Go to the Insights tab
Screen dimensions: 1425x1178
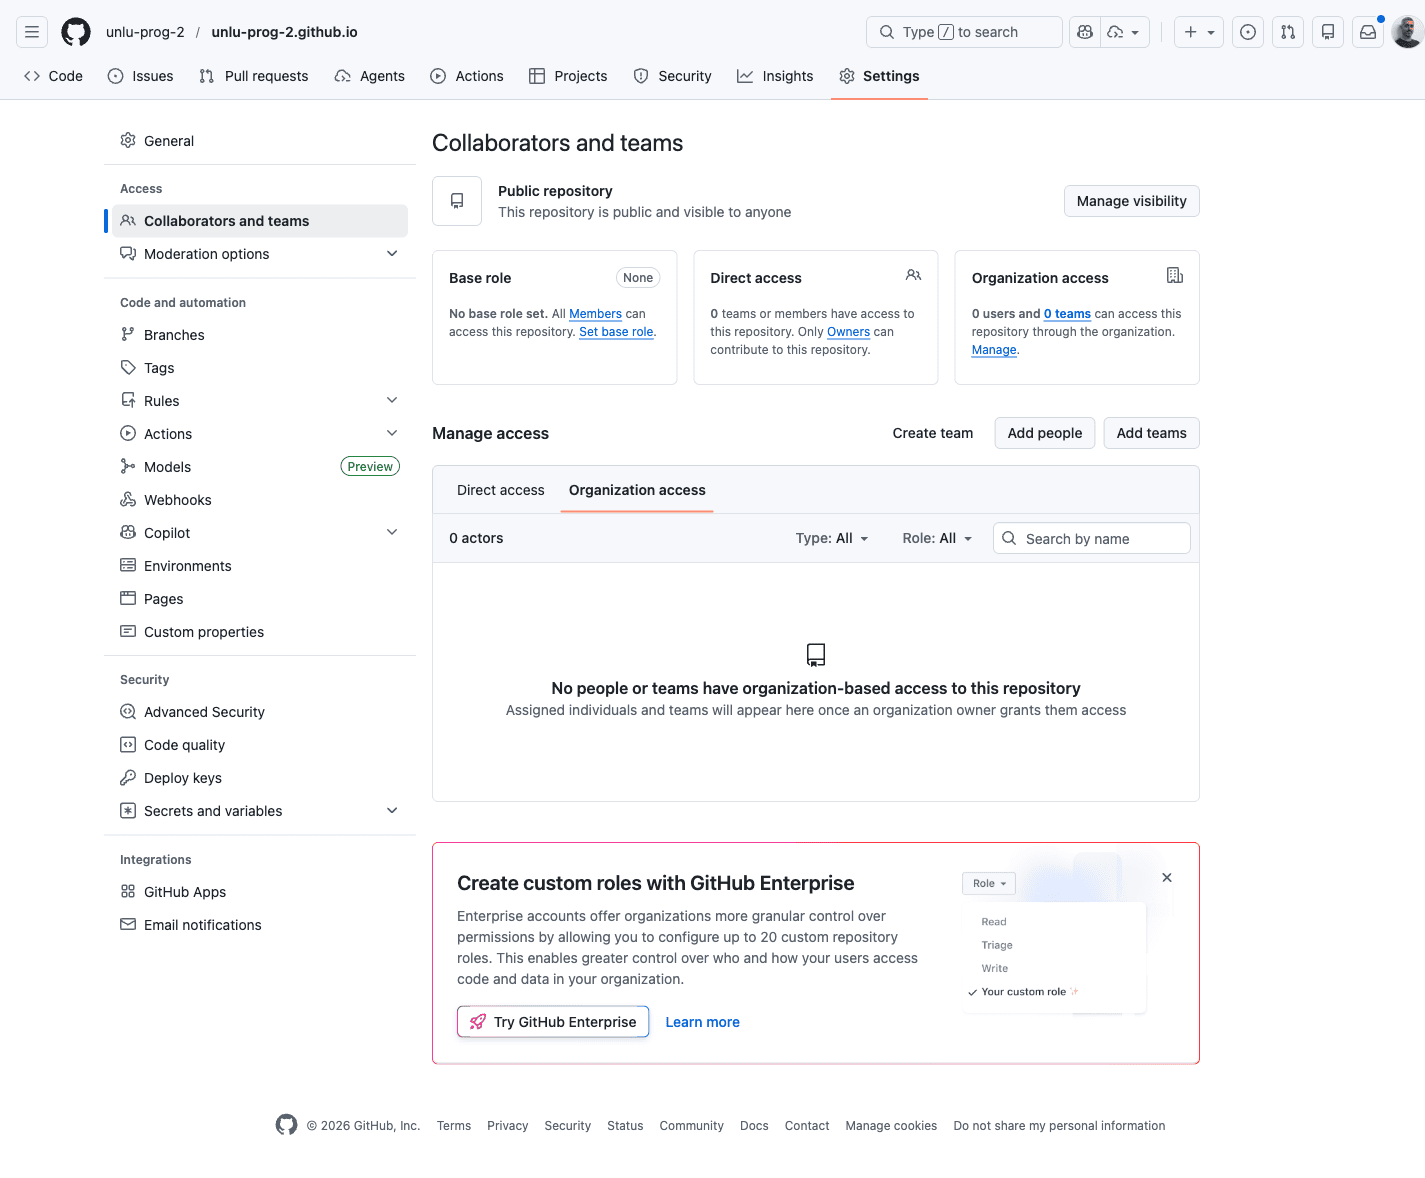point(775,76)
